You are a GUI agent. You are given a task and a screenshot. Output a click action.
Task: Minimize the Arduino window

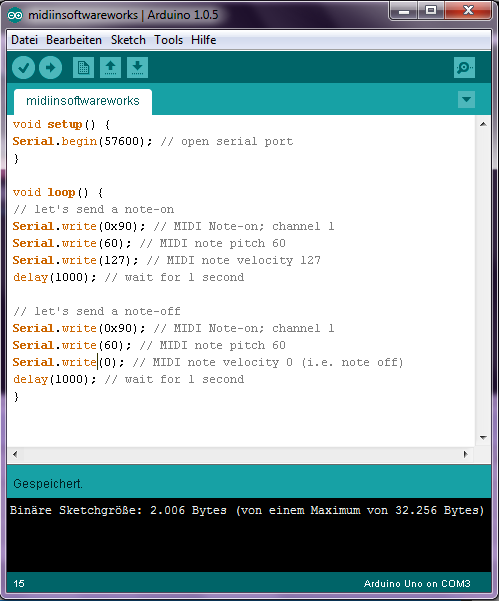coord(404,11)
